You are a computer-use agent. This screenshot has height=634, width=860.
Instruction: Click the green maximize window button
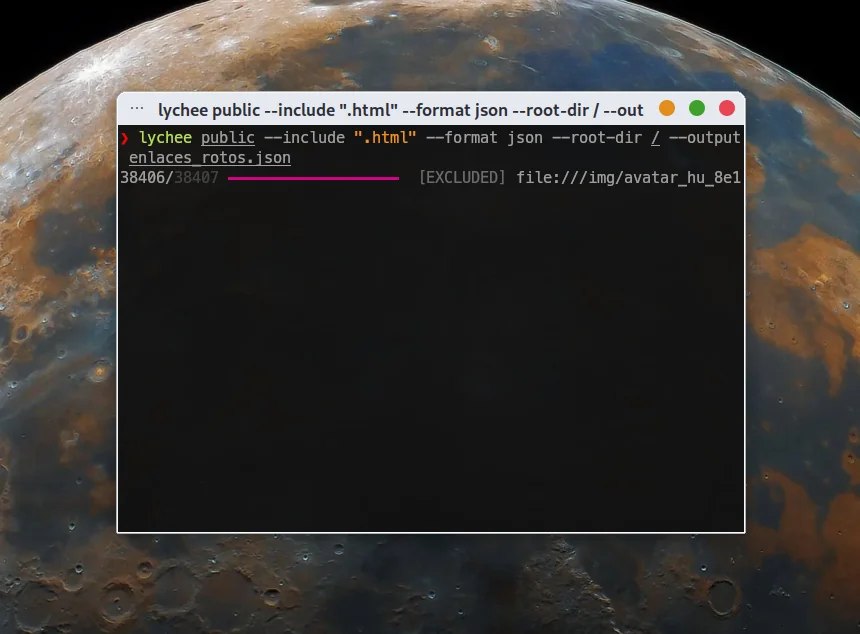pyautogui.click(x=697, y=108)
